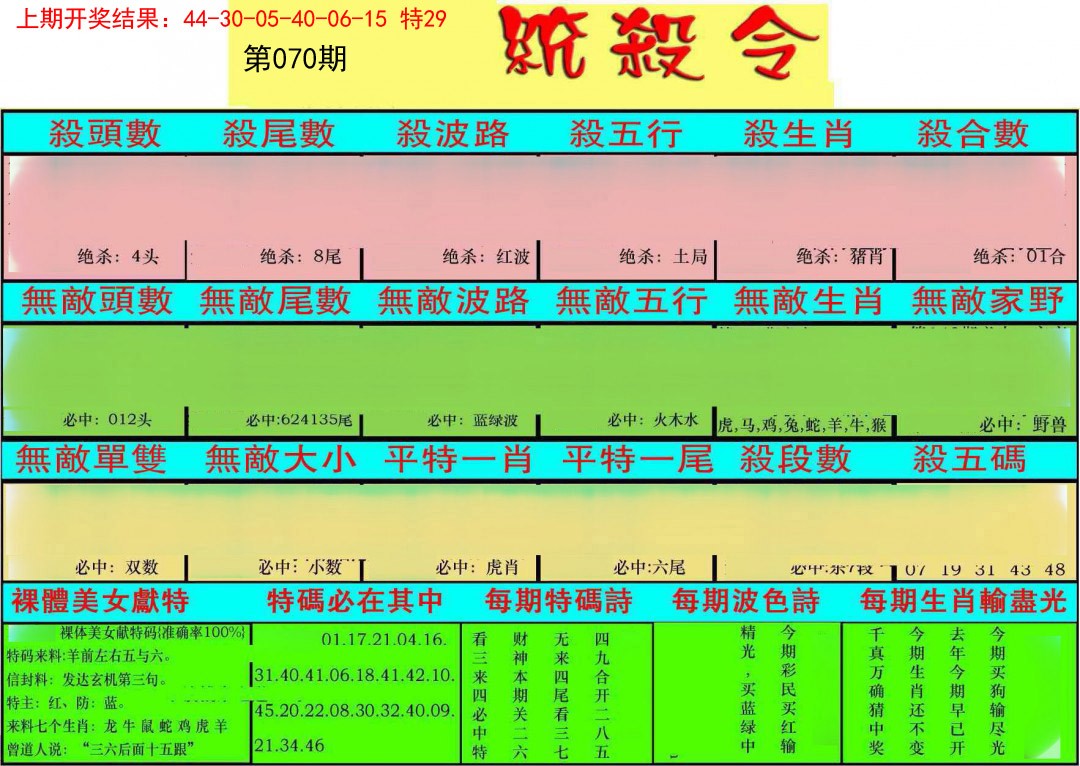Click the 每期生肖輸盡光 header

click(x=965, y=601)
